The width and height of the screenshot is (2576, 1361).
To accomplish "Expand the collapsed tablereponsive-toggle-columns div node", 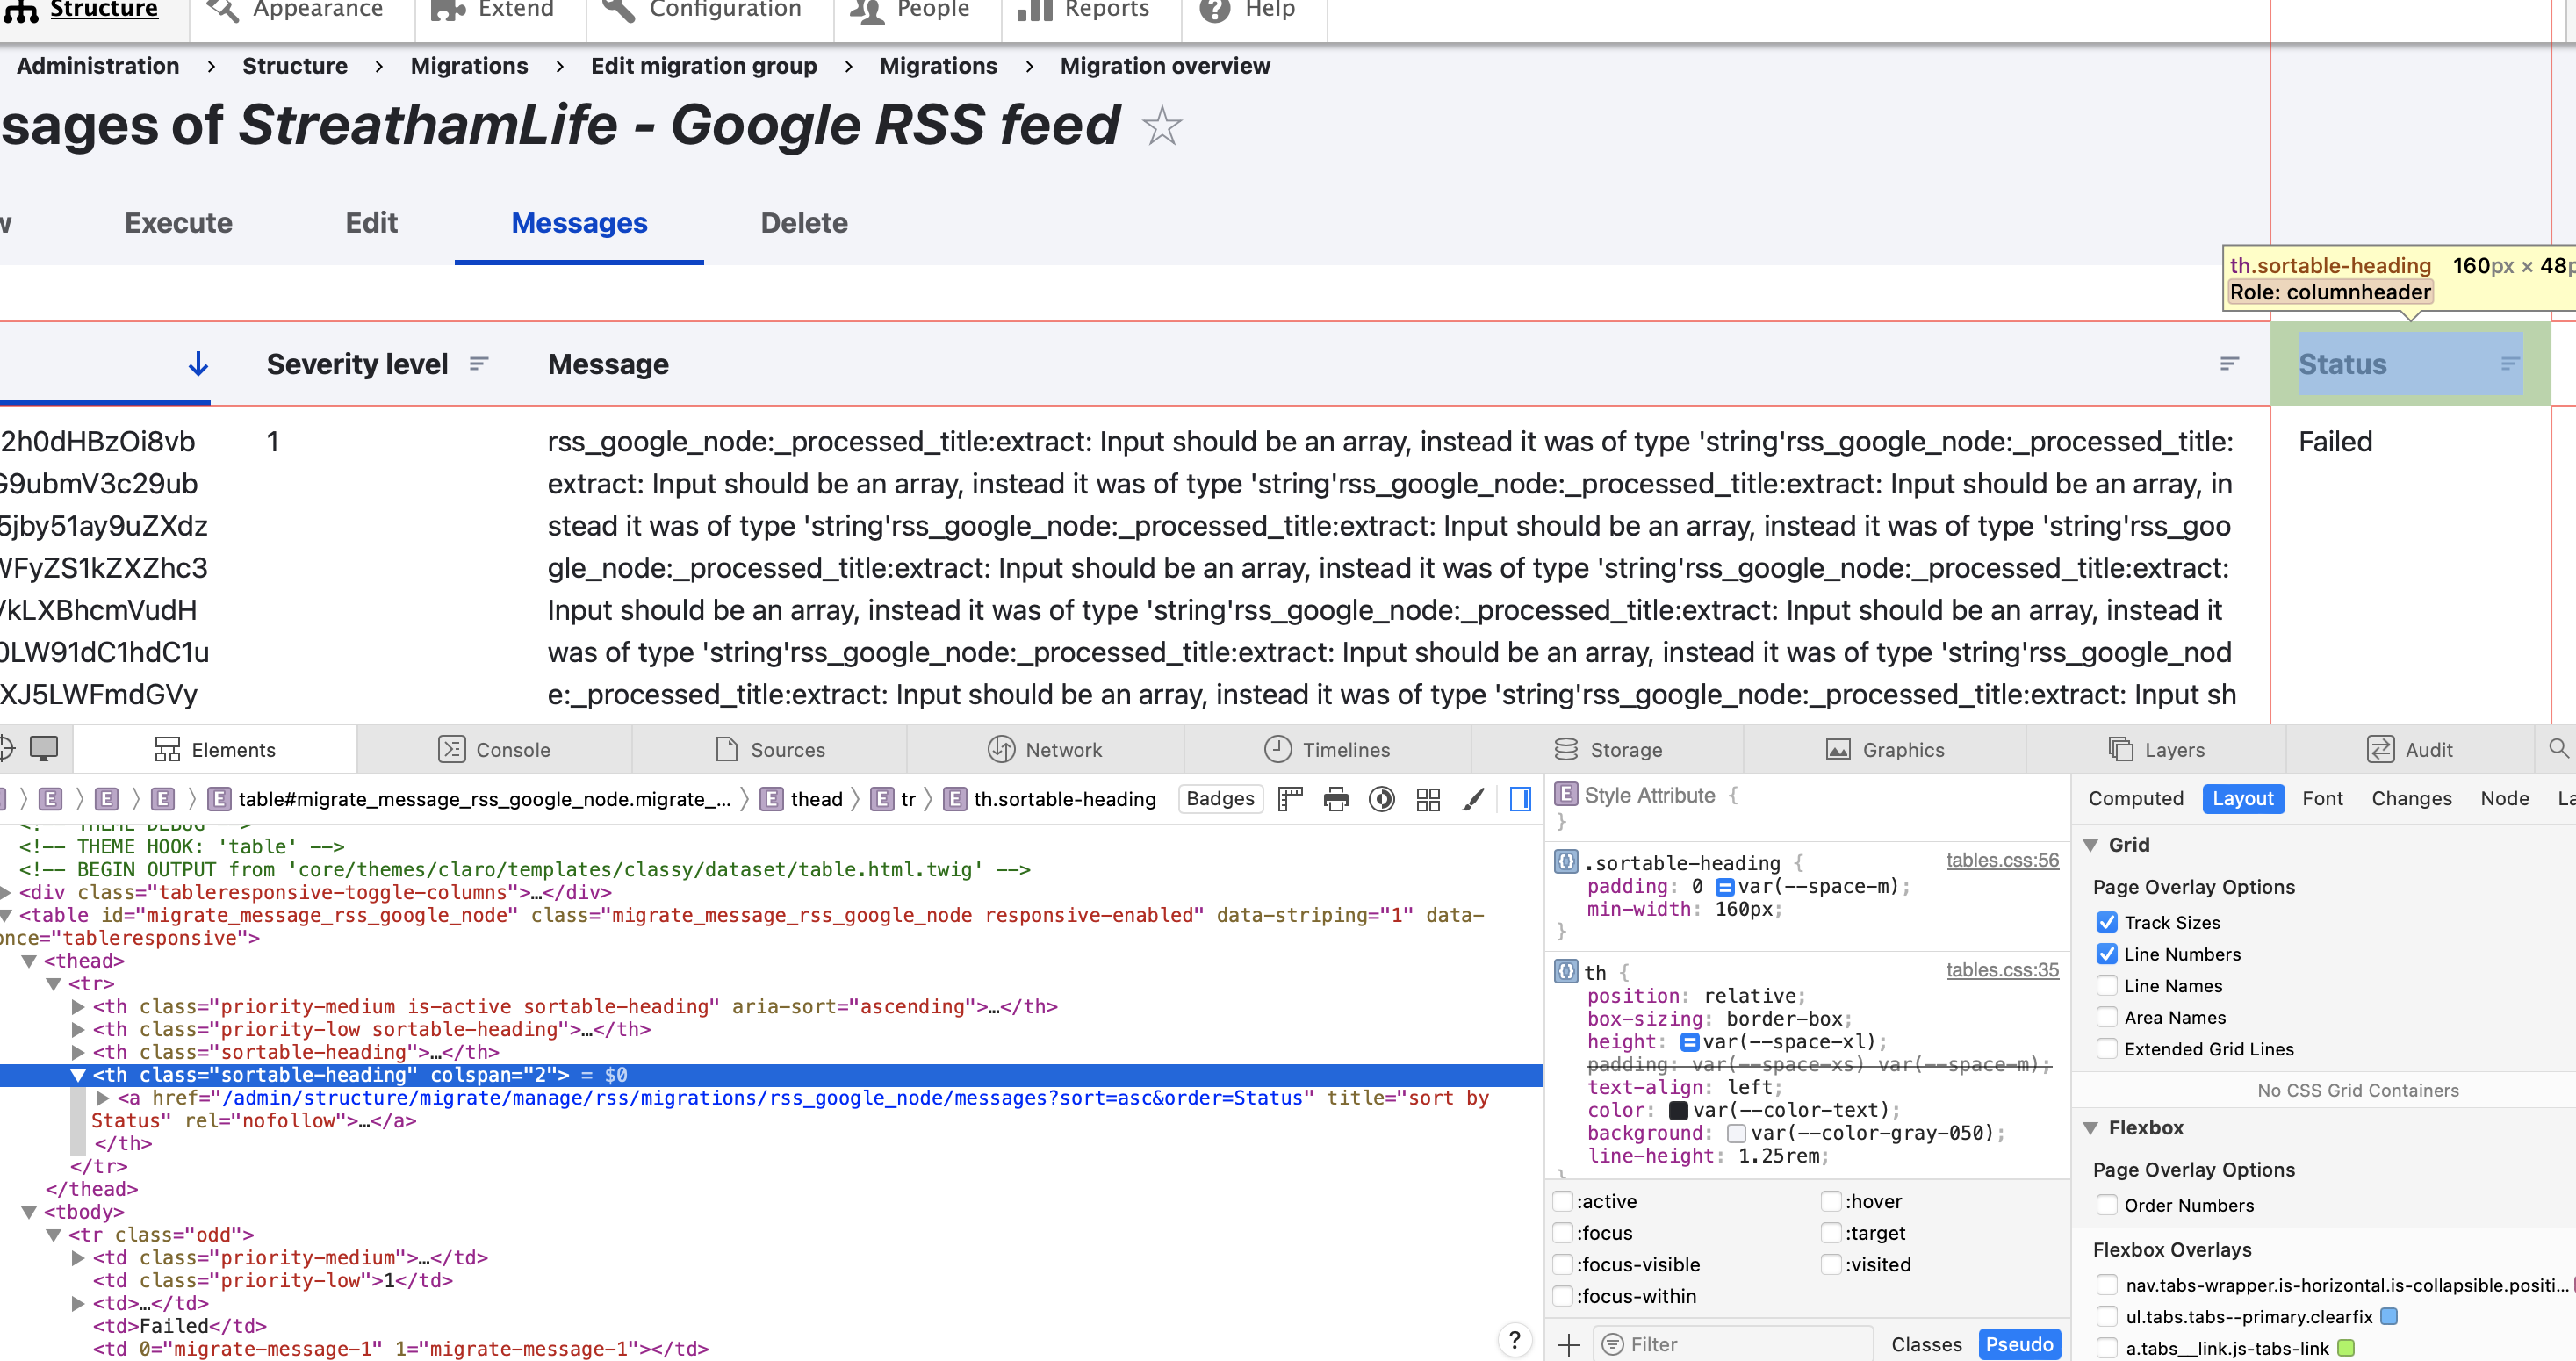I will 6,891.
